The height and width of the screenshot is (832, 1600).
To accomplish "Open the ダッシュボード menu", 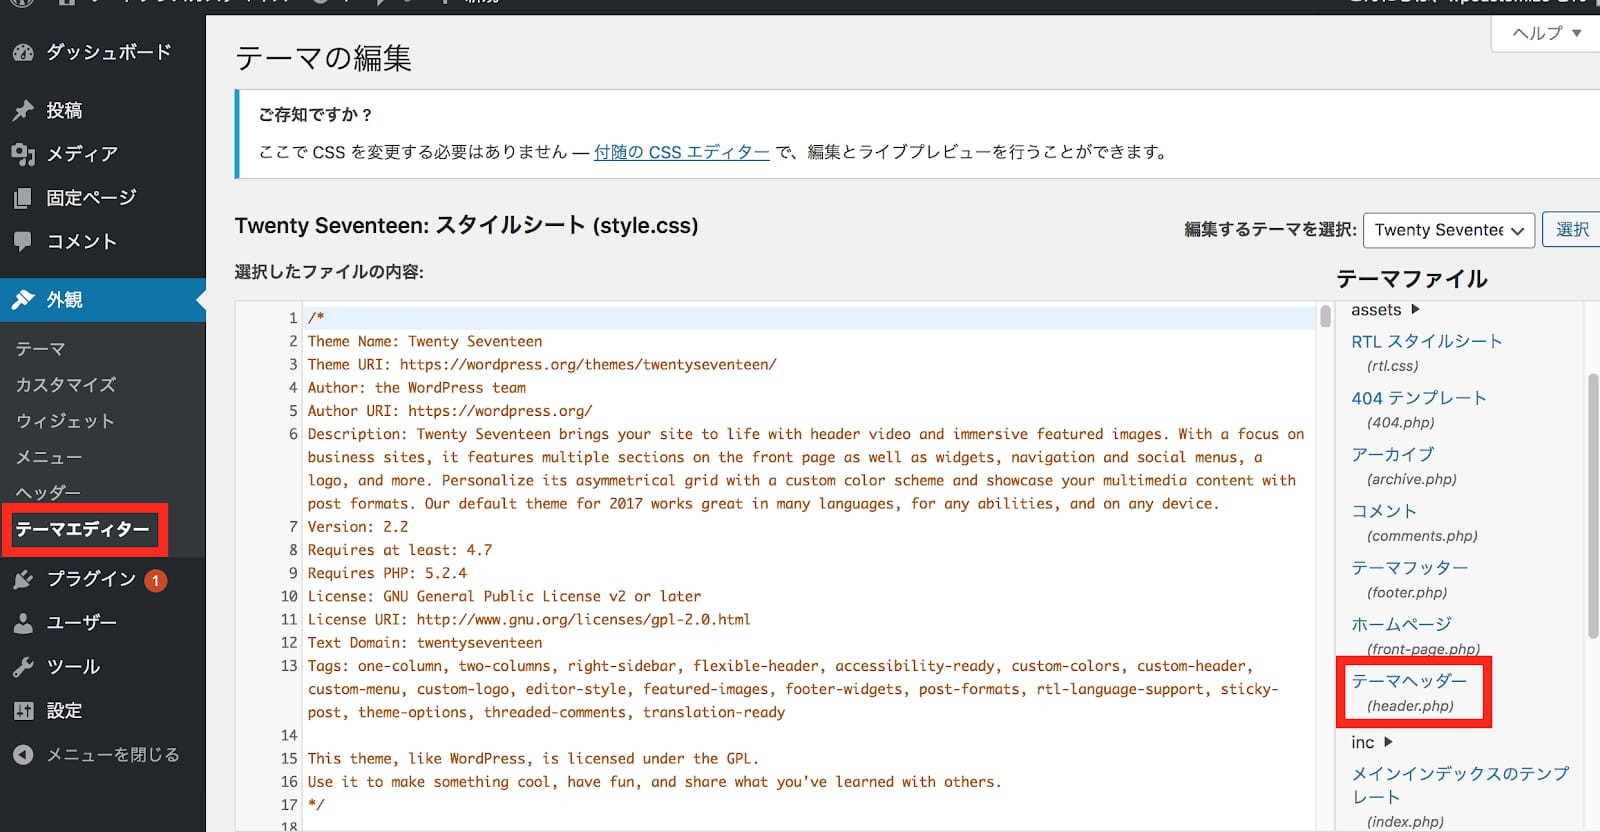I will coord(109,52).
